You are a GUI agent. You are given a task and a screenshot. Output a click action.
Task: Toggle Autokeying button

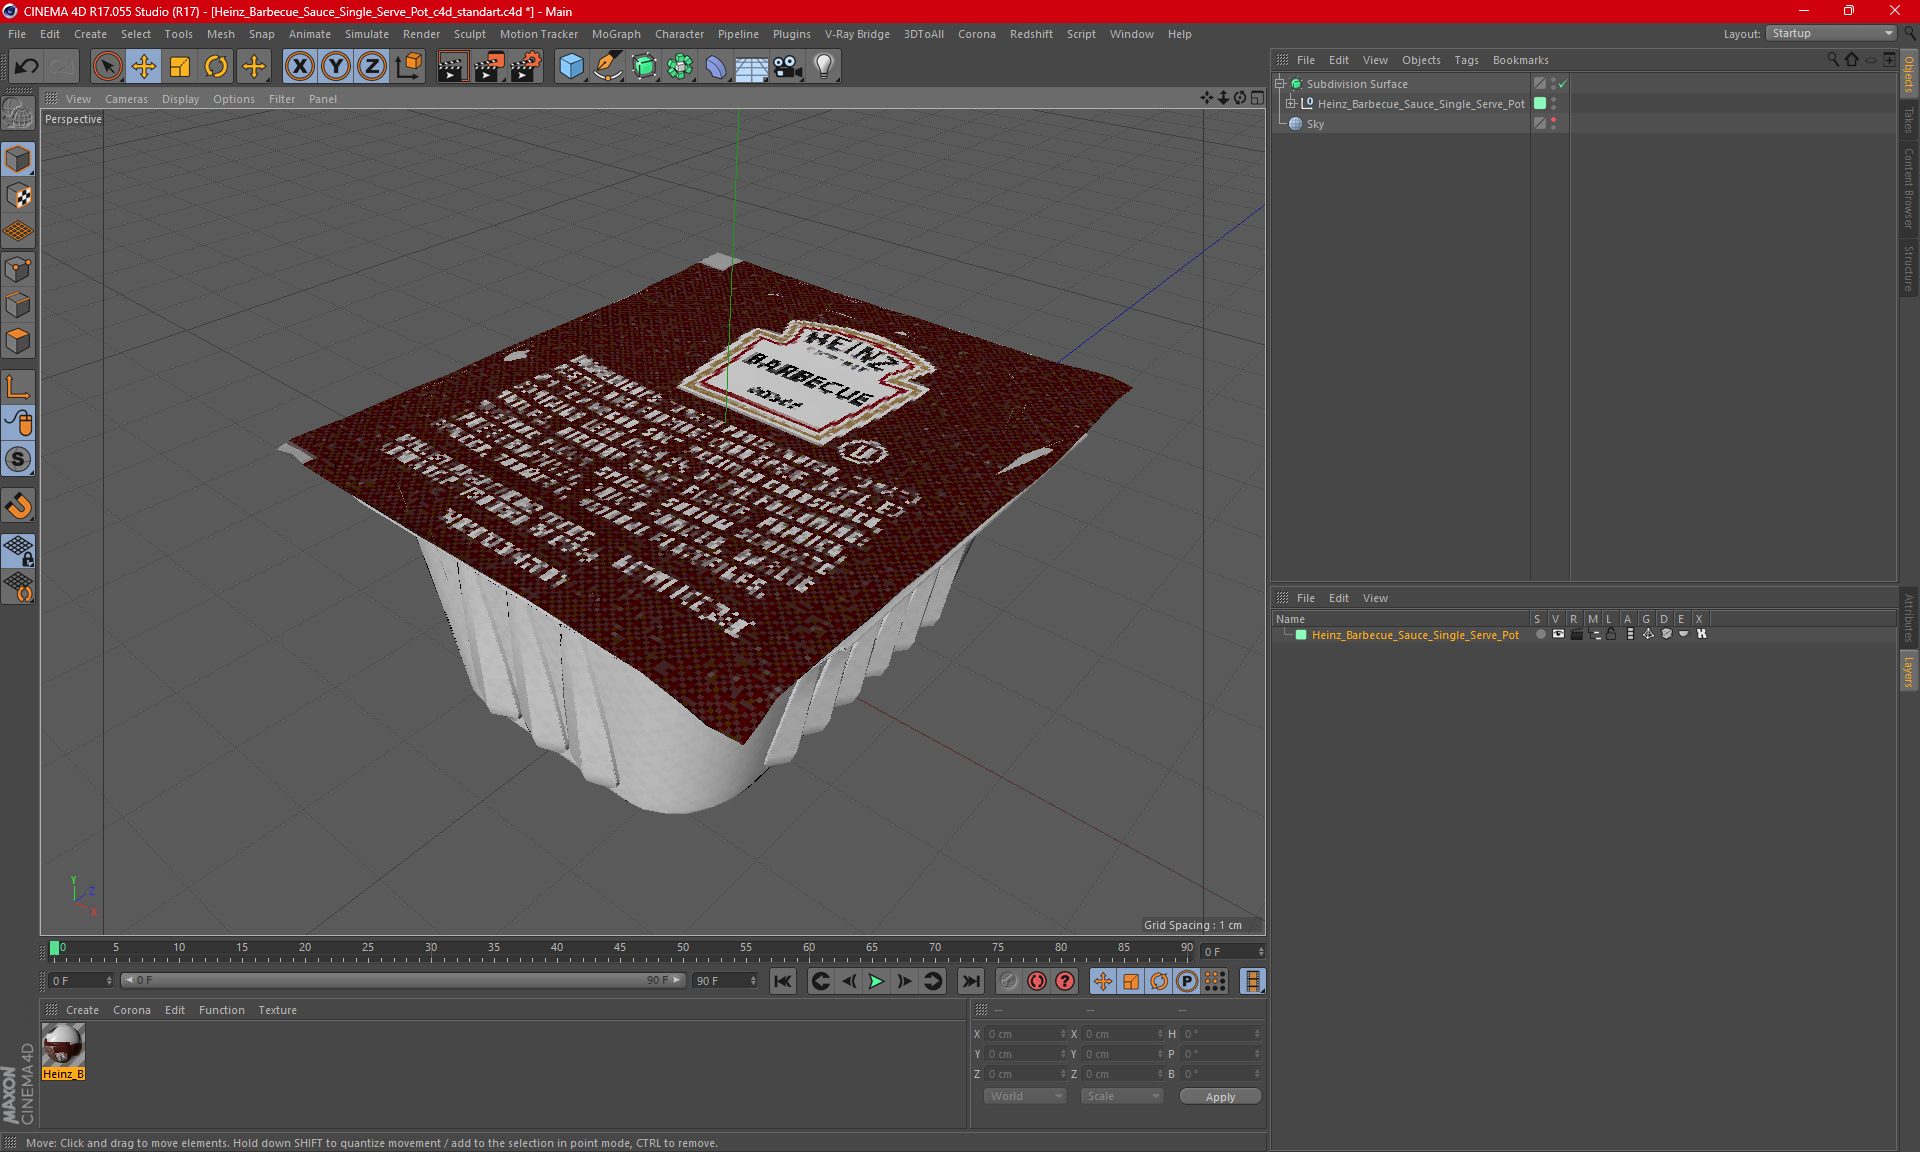pyautogui.click(x=1037, y=981)
